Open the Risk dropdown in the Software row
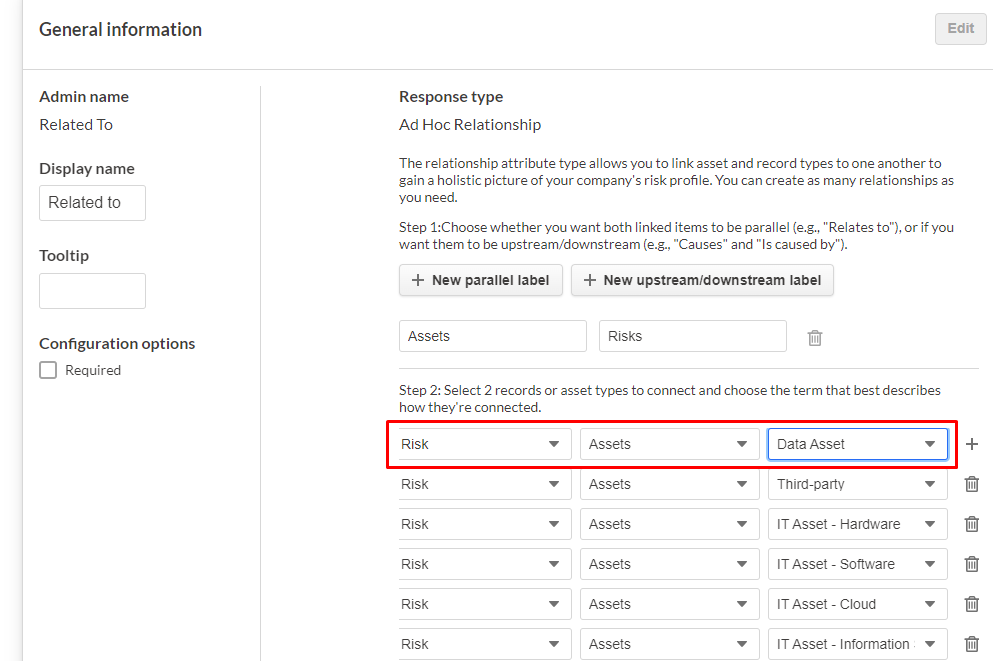The width and height of the screenshot is (993, 661). tap(484, 563)
